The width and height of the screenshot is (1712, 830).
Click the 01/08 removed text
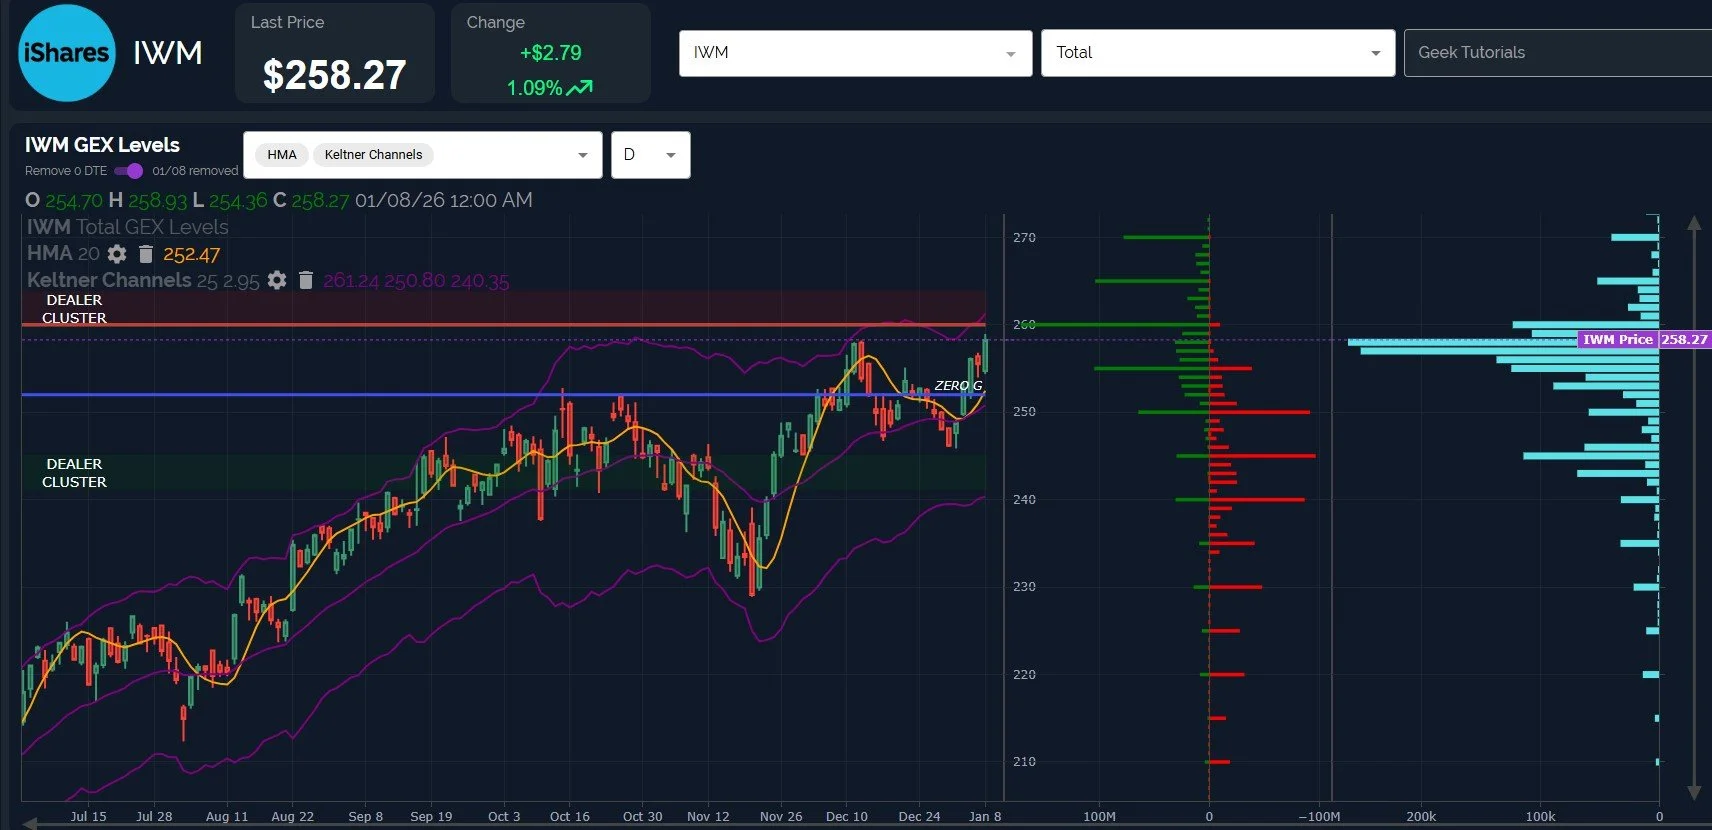click(x=195, y=171)
